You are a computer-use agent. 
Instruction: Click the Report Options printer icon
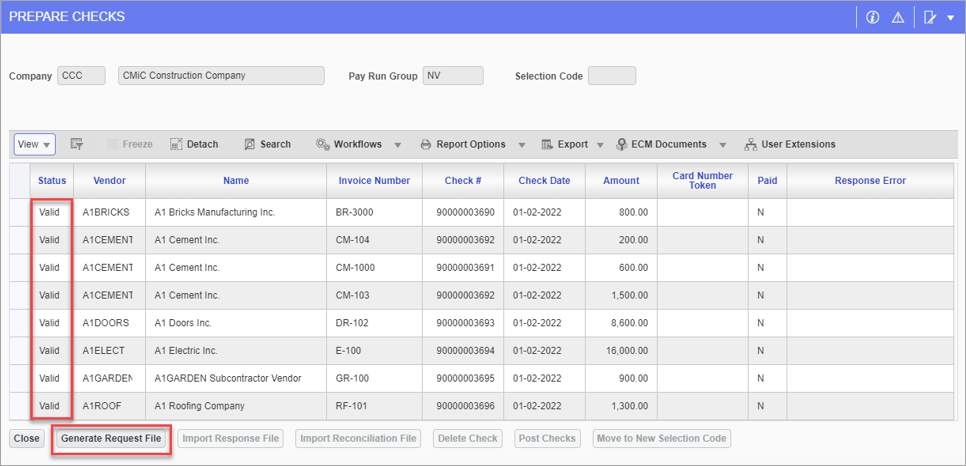tap(426, 144)
